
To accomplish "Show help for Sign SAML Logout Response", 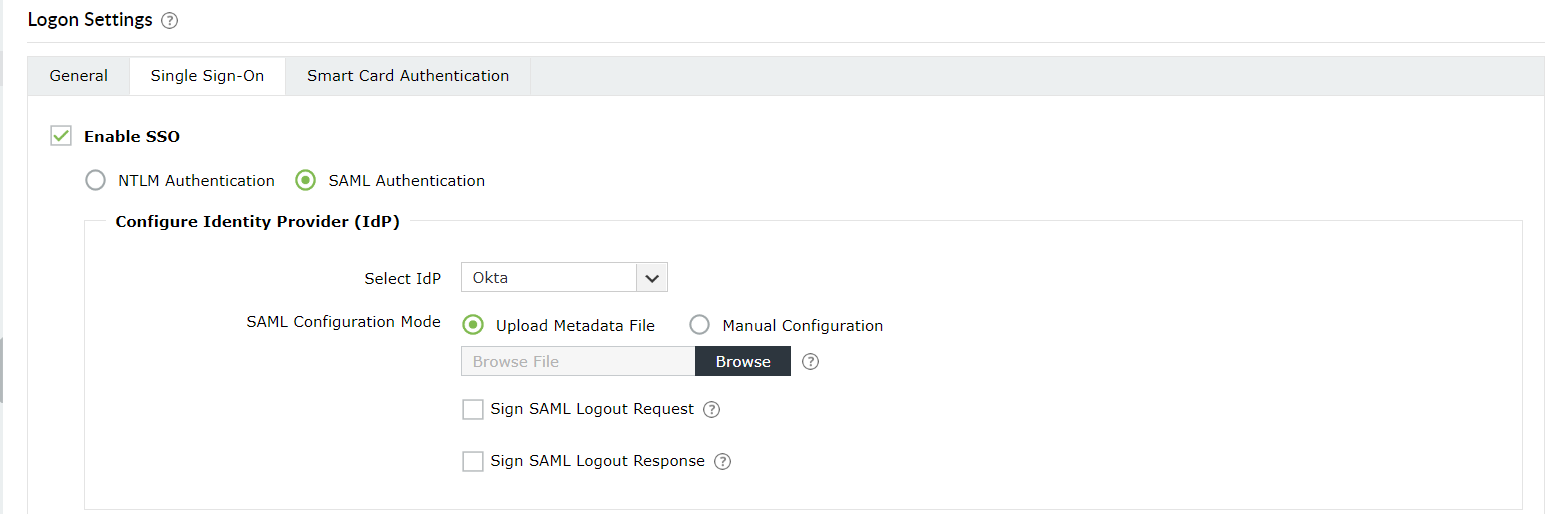I will pos(723,461).
